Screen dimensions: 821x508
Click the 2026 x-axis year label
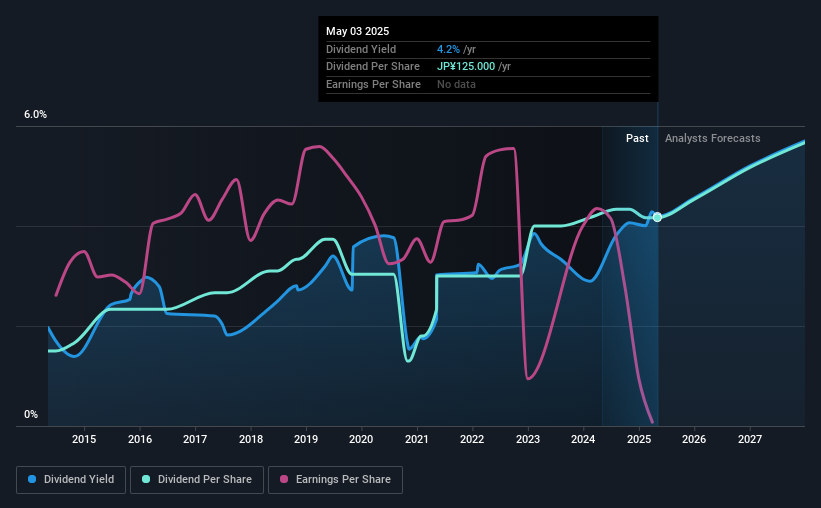pos(694,439)
